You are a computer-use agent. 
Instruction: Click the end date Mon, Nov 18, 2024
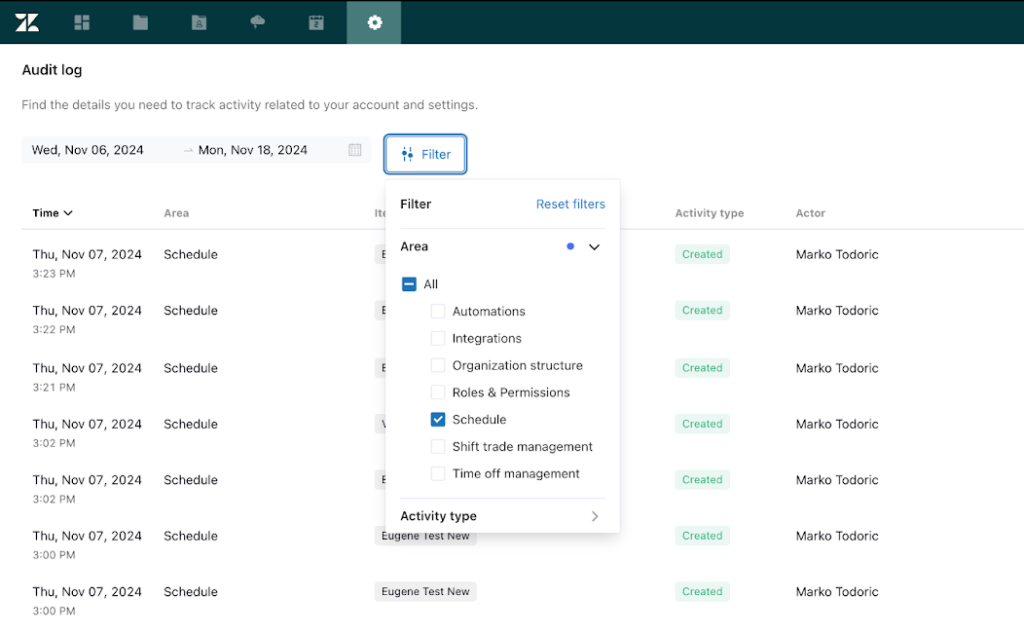253,150
